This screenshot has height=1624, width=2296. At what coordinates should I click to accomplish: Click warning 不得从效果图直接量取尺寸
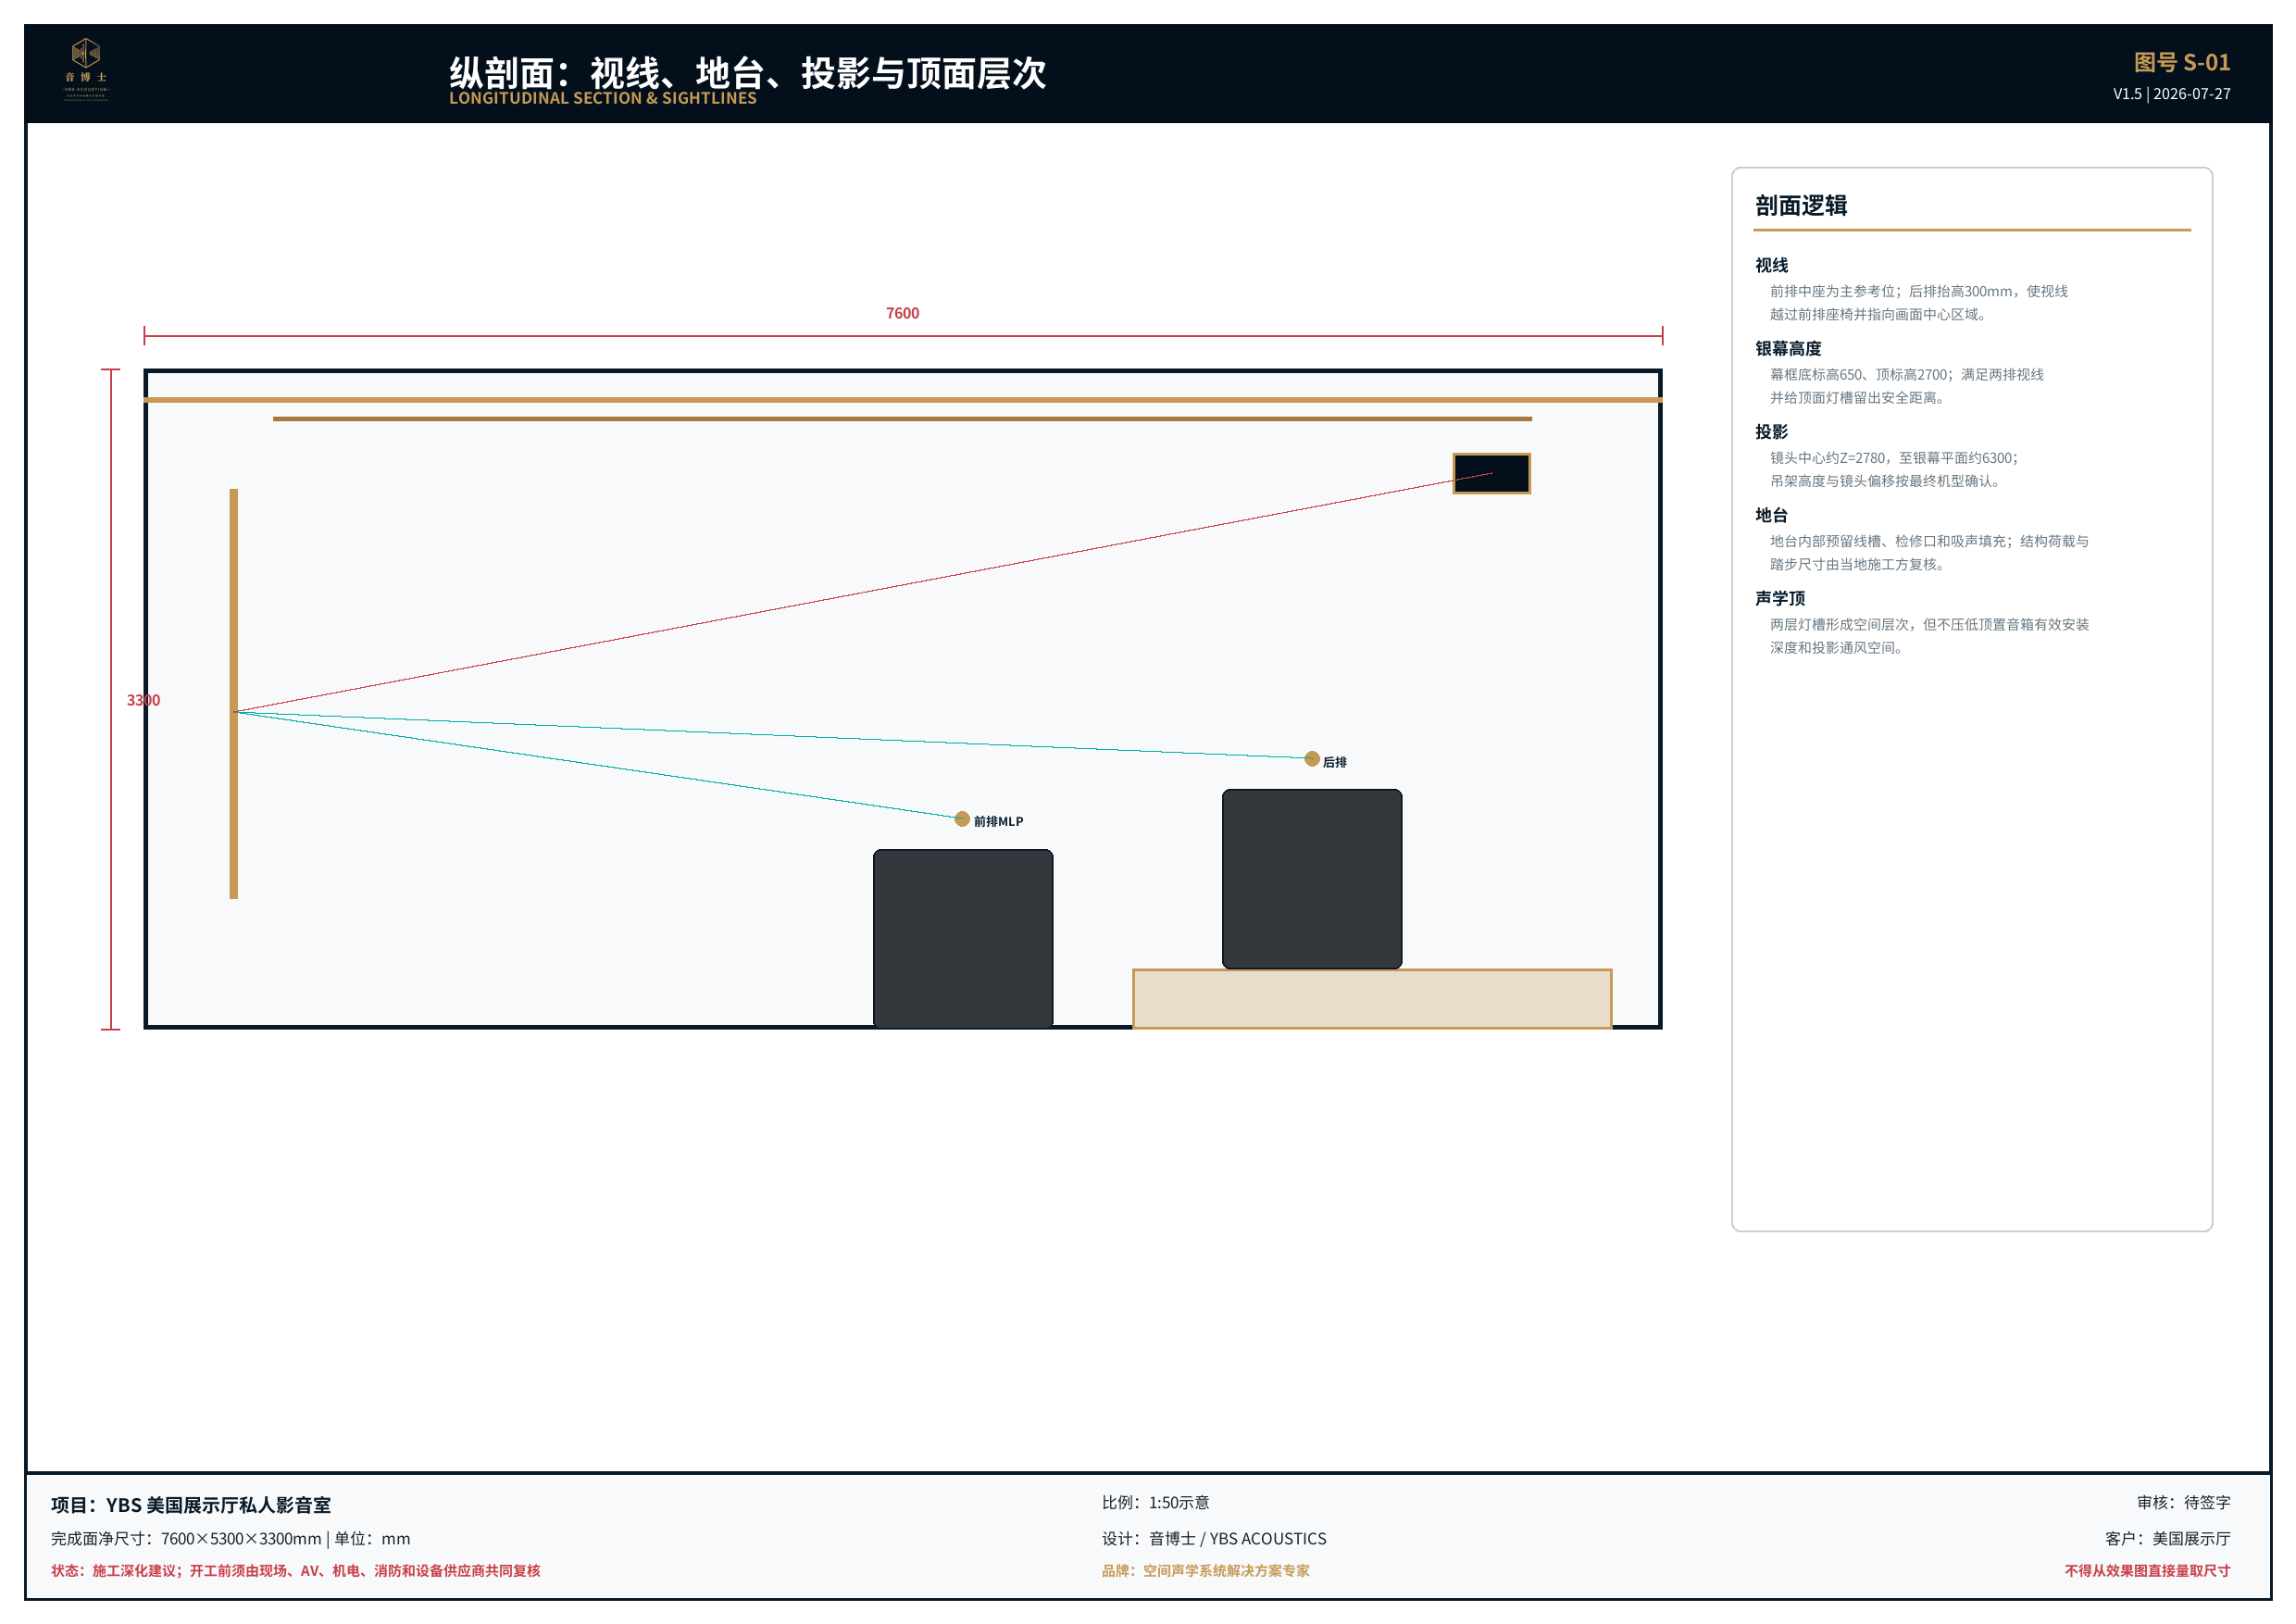coord(2147,1571)
